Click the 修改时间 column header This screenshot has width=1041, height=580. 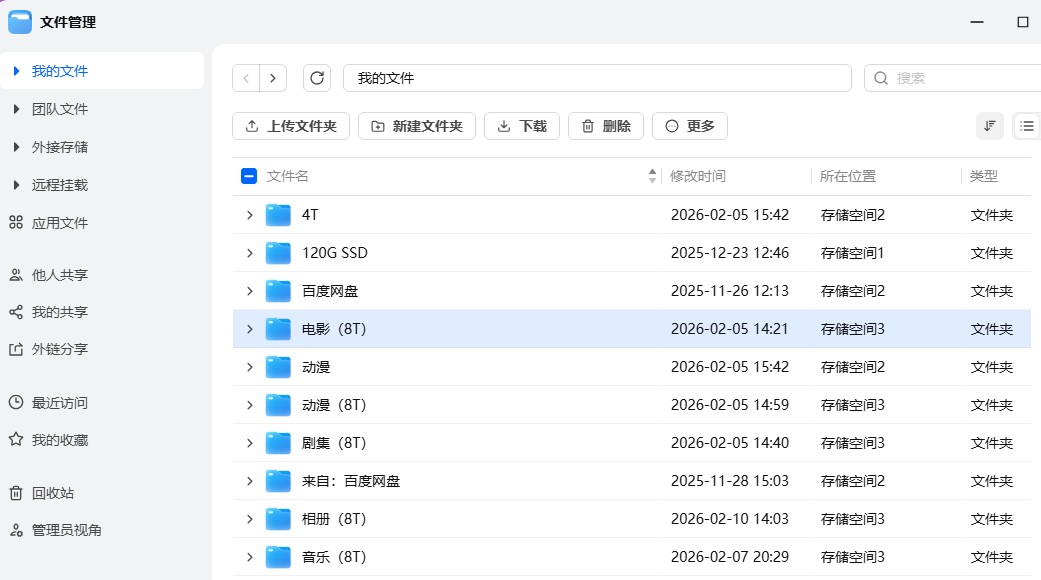(698, 176)
